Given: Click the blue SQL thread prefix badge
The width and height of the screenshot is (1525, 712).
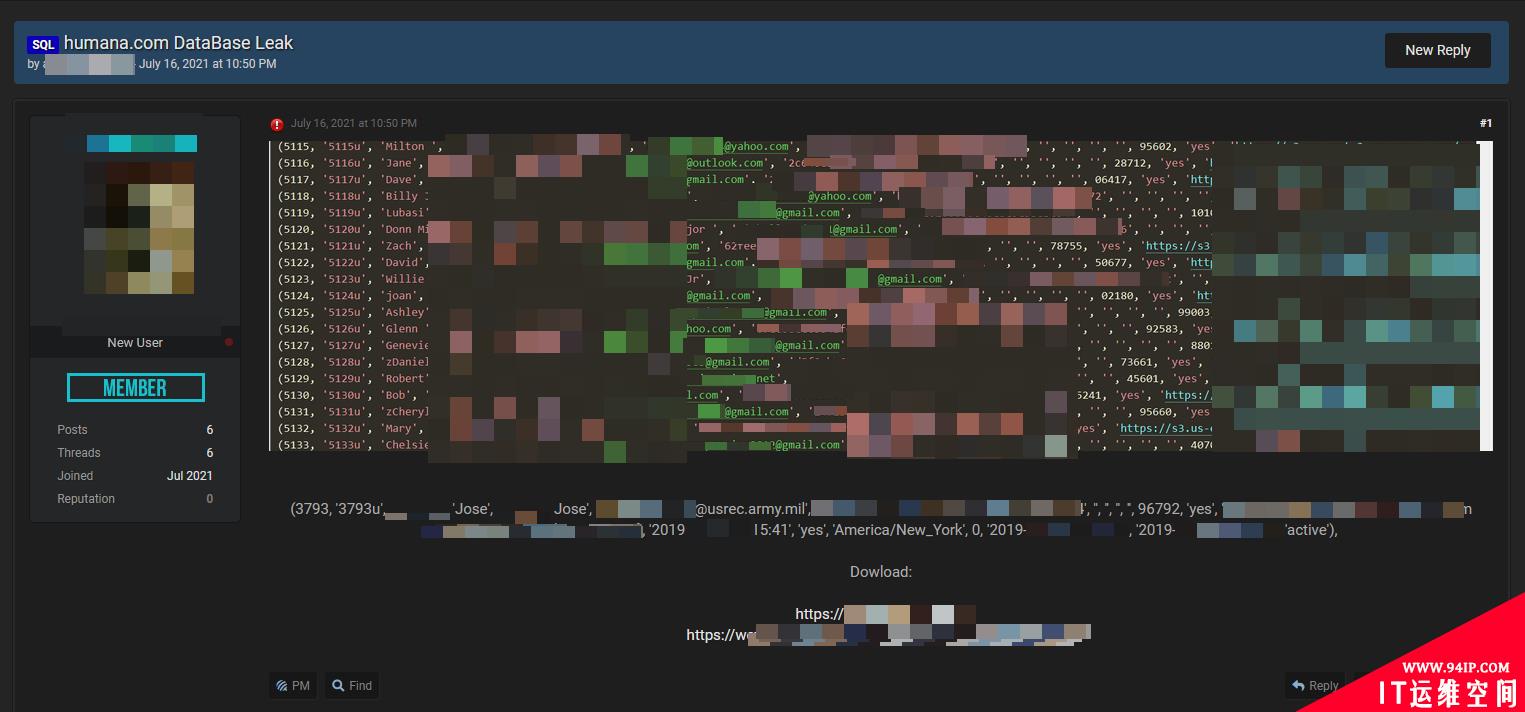Looking at the screenshot, I should point(43,45).
